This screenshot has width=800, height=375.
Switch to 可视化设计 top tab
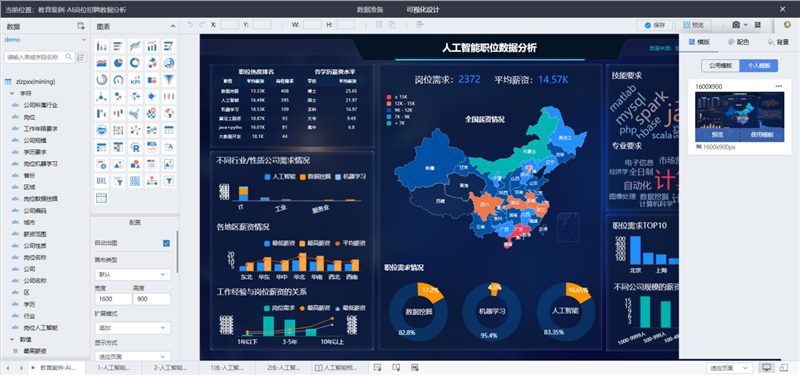[422, 10]
